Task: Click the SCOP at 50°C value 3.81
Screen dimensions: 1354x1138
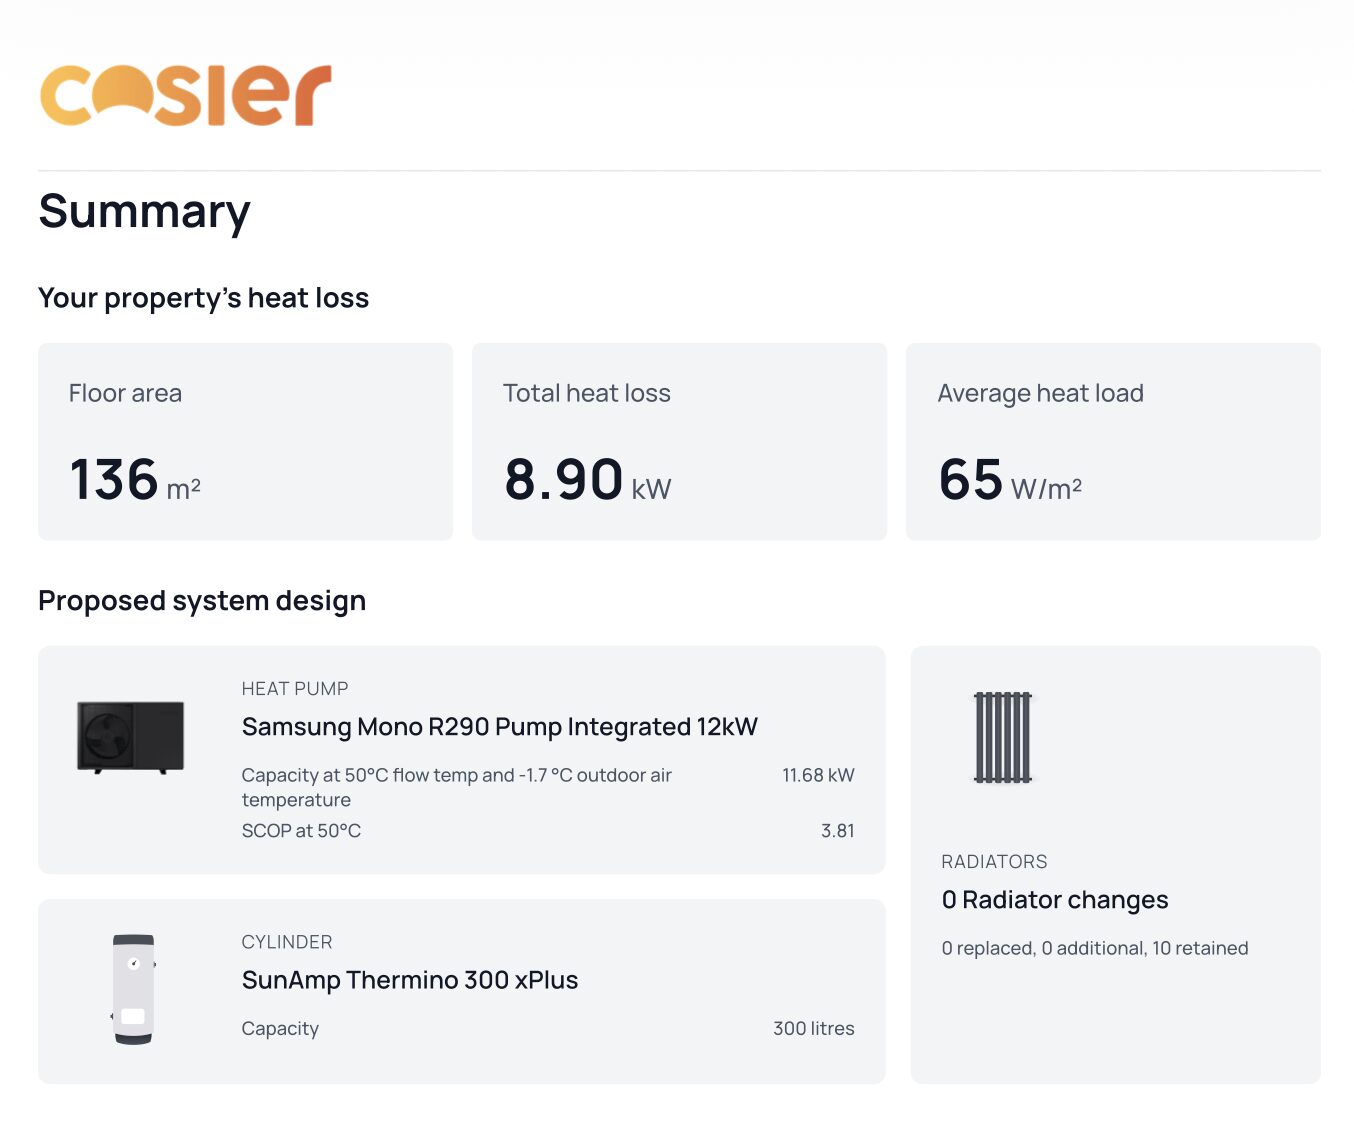Action: [837, 831]
